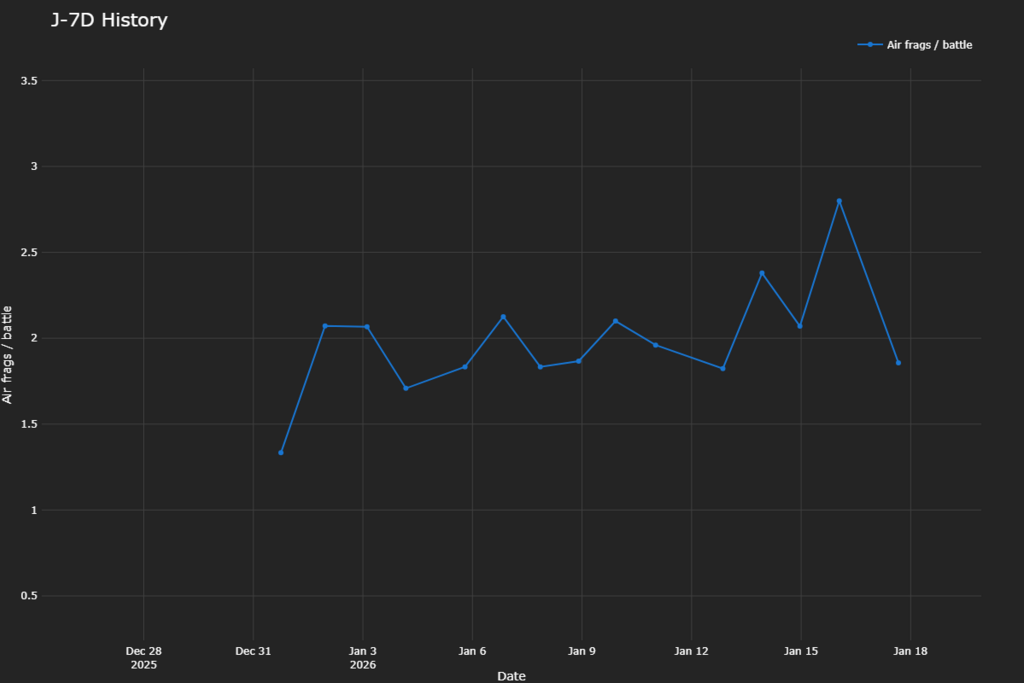Select the data point on Jan 15 gridline
1024x683 pixels.
point(800,326)
